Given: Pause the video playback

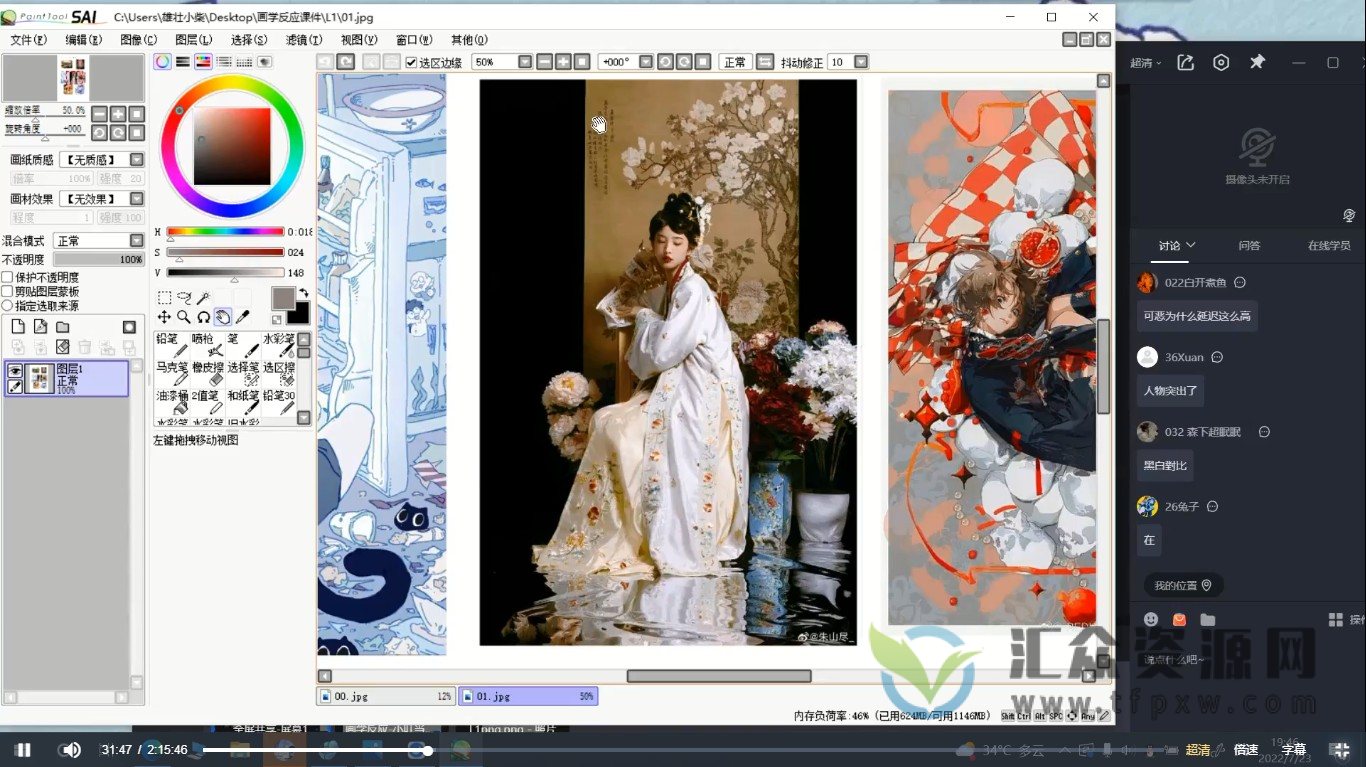Looking at the screenshot, I should coord(23,750).
